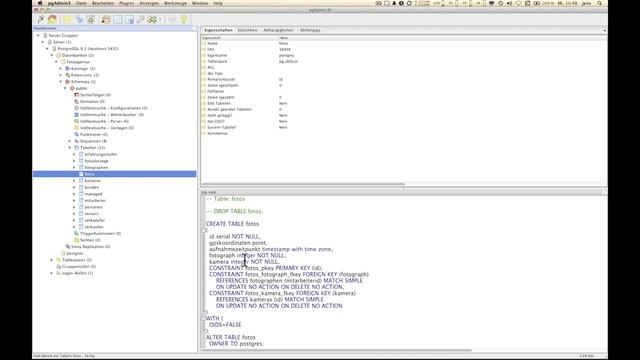Select the Gruppenrollen node
This screenshot has height=360, width=640.
point(79,267)
